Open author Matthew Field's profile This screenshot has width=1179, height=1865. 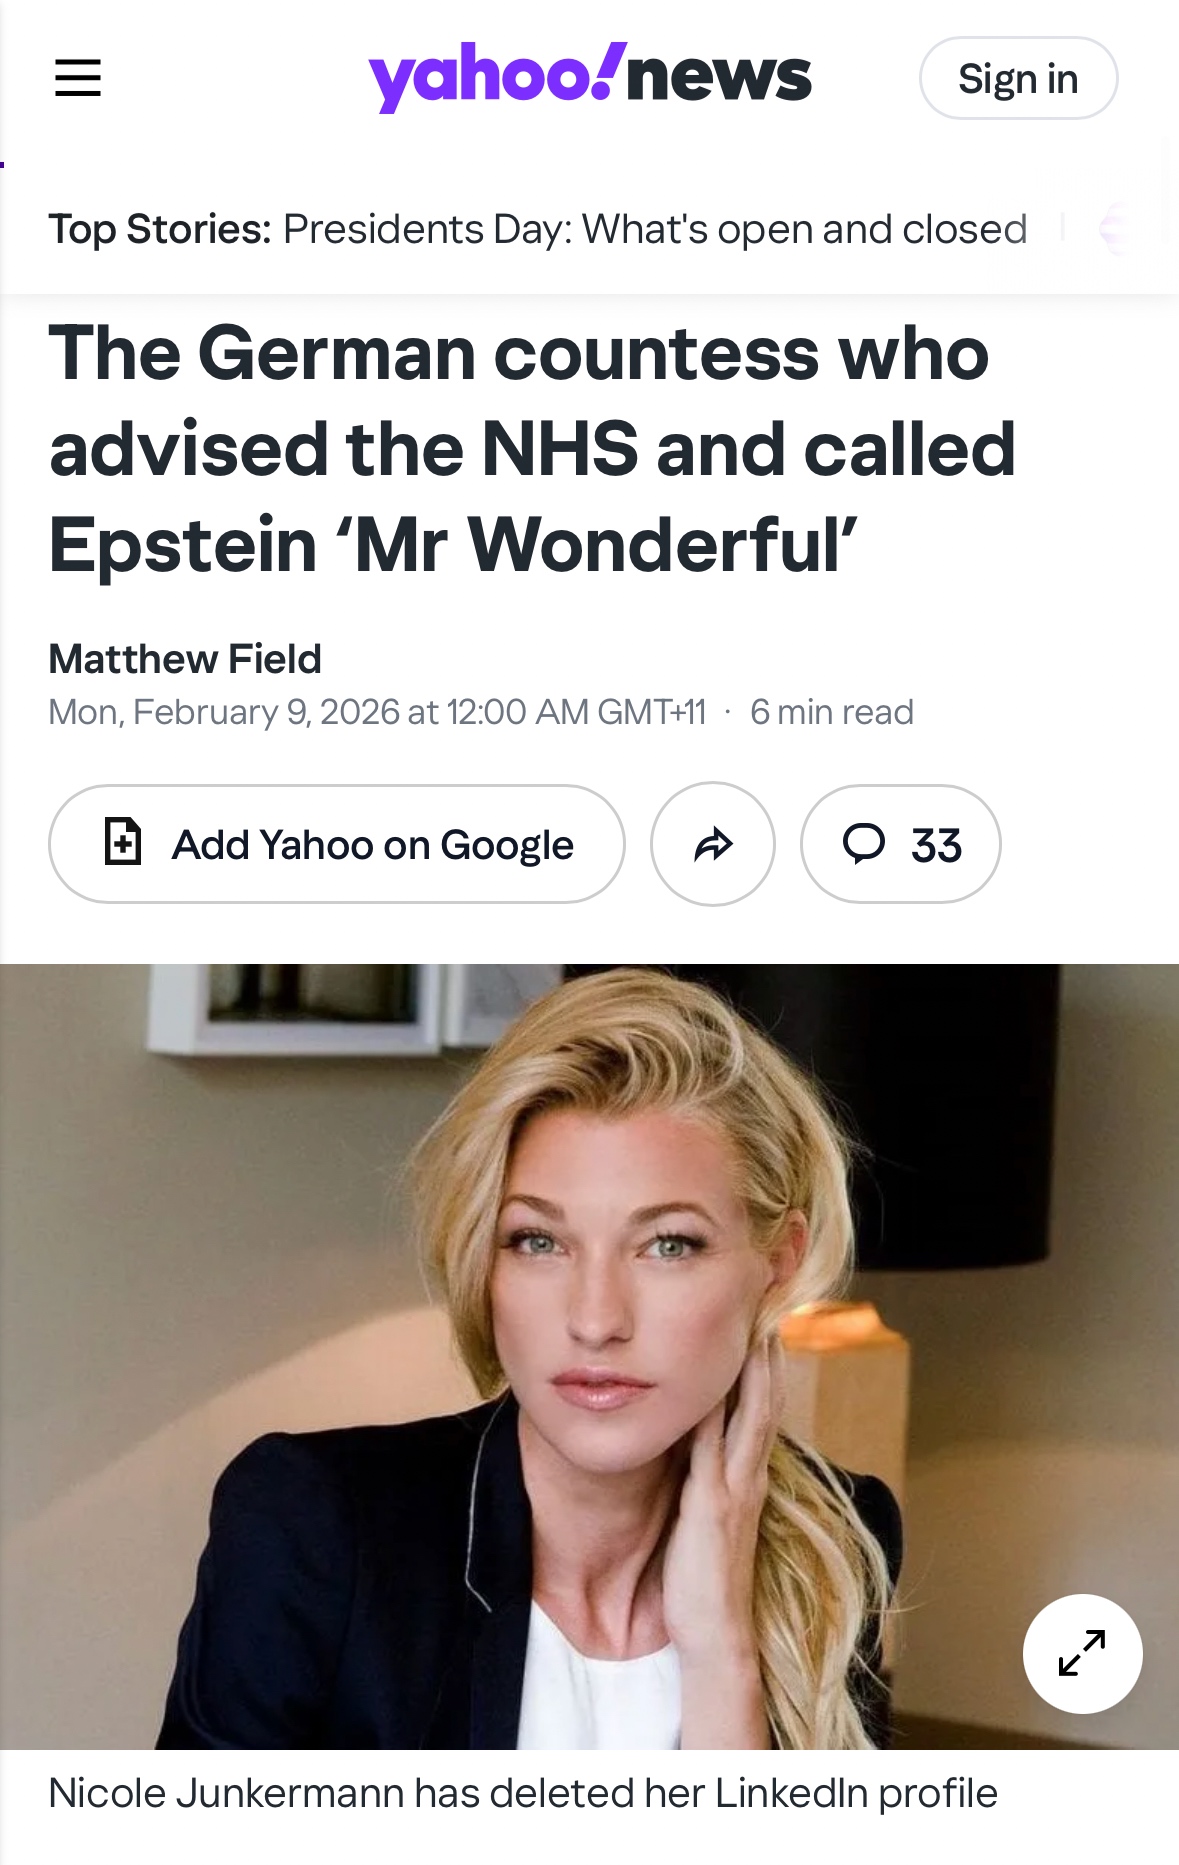click(x=185, y=659)
